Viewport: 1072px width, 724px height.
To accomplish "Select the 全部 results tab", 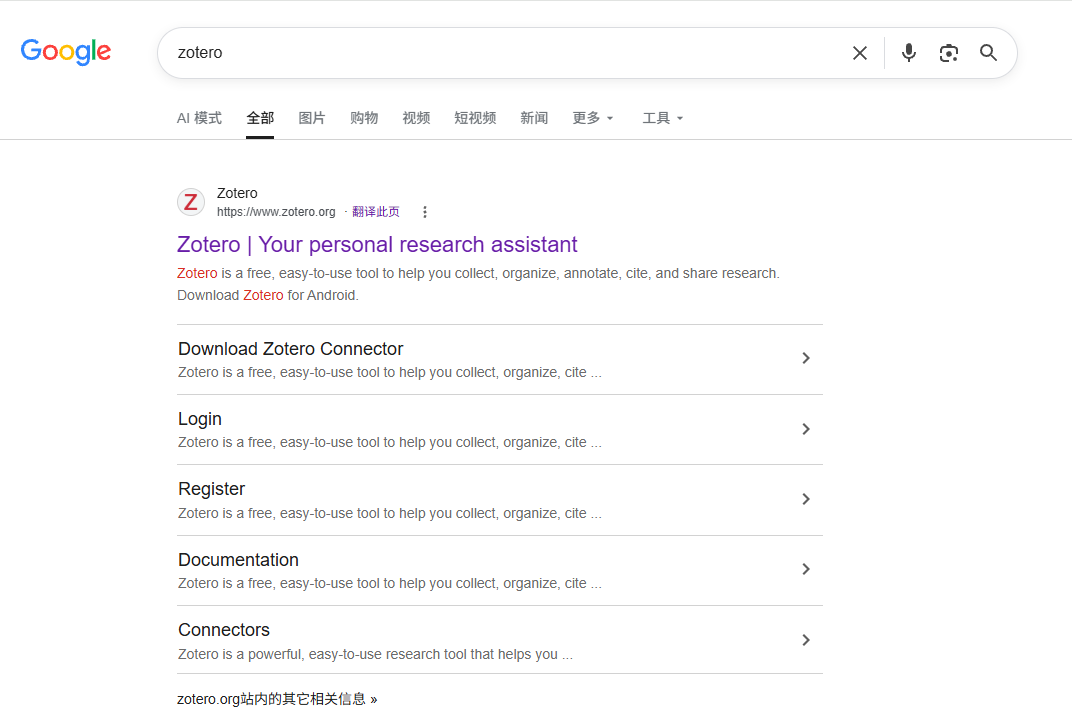I will (260, 118).
